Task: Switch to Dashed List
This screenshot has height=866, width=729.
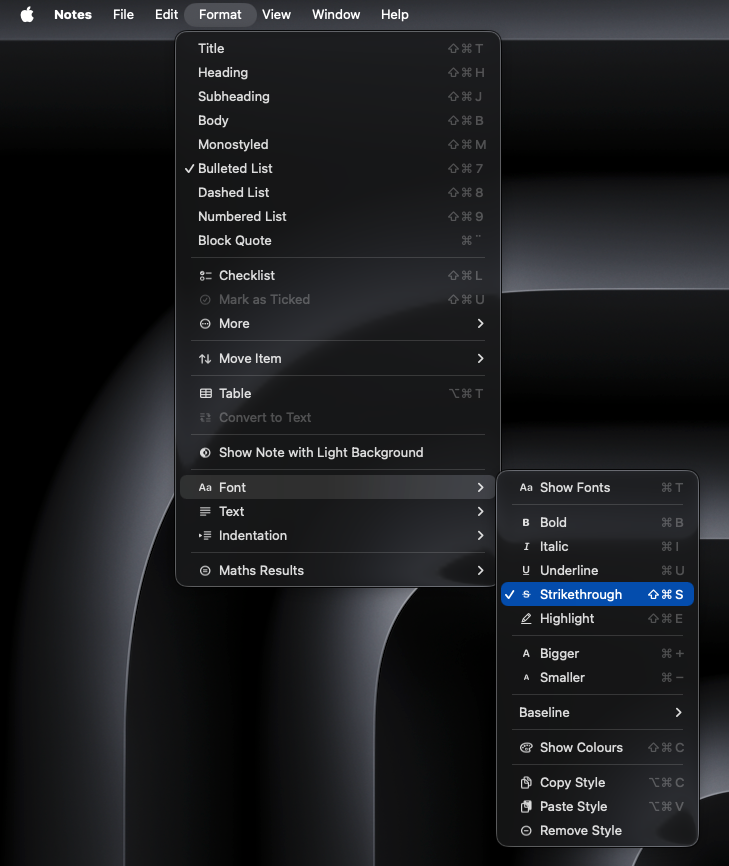Action: (x=337, y=193)
